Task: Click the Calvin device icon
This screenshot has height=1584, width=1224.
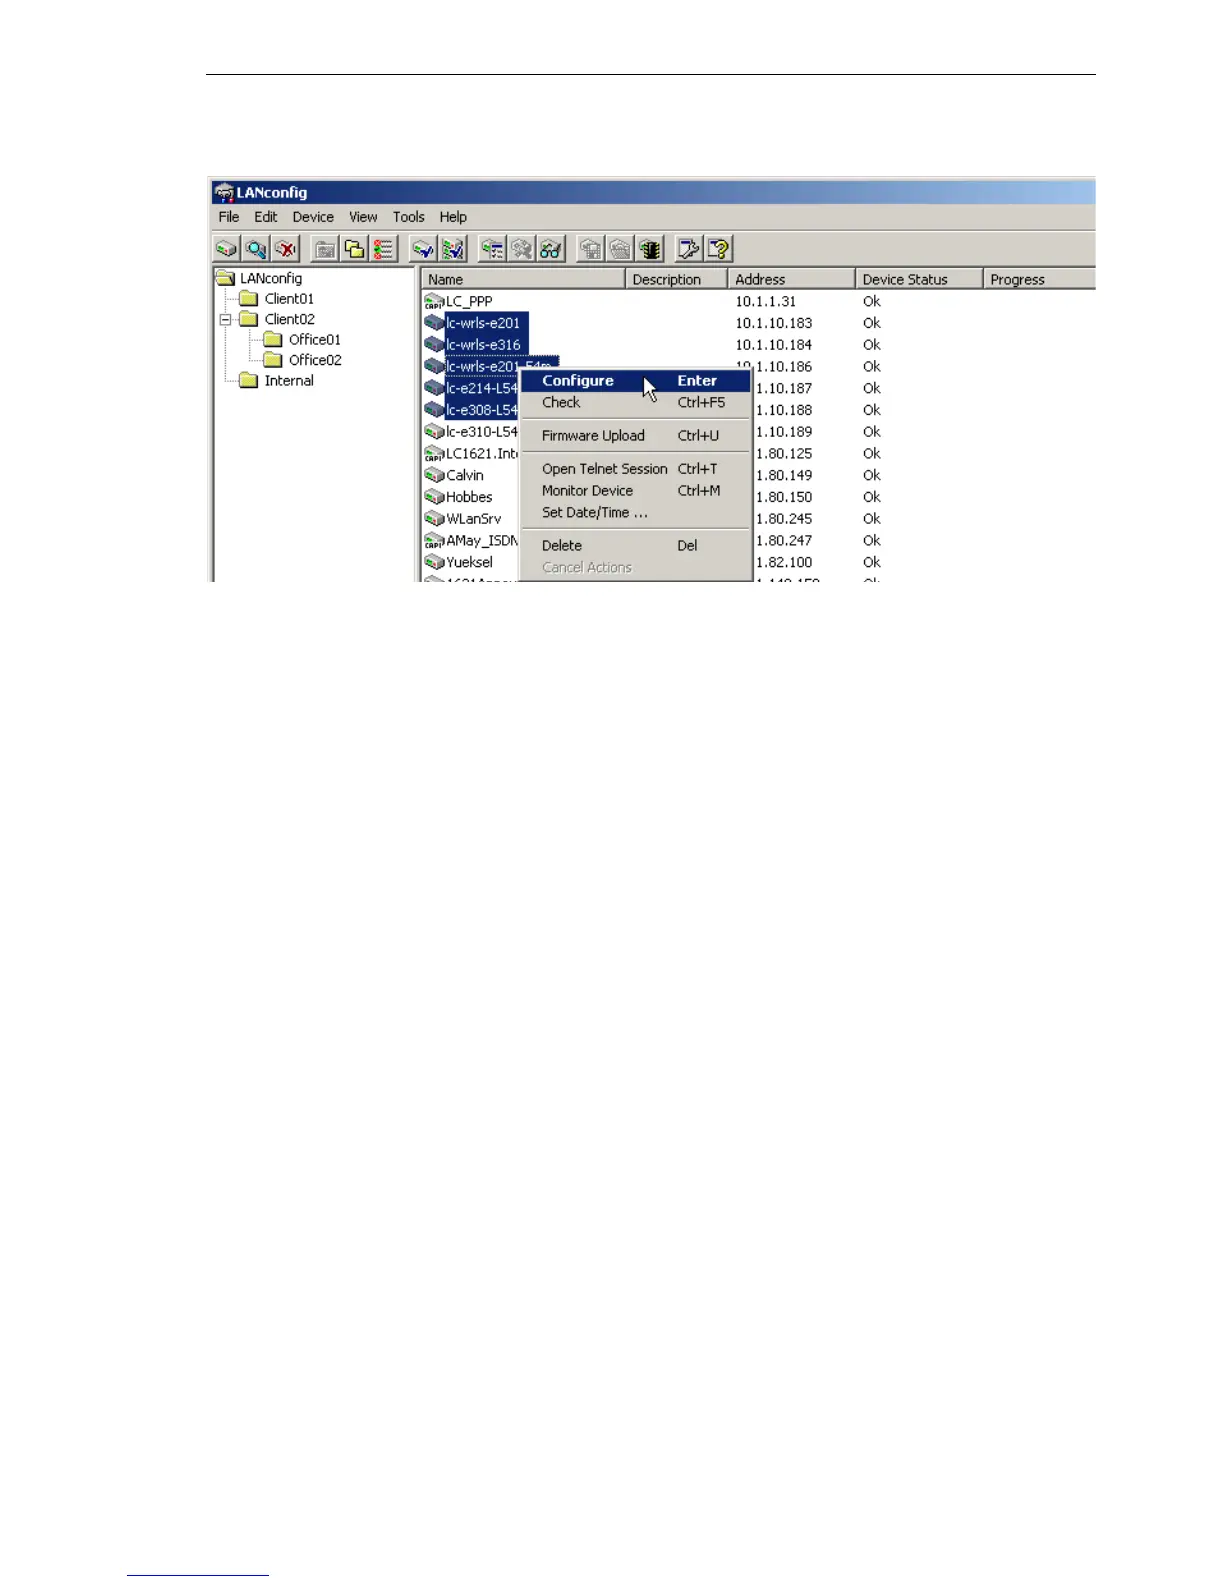Action: click(x=434, y=475)
